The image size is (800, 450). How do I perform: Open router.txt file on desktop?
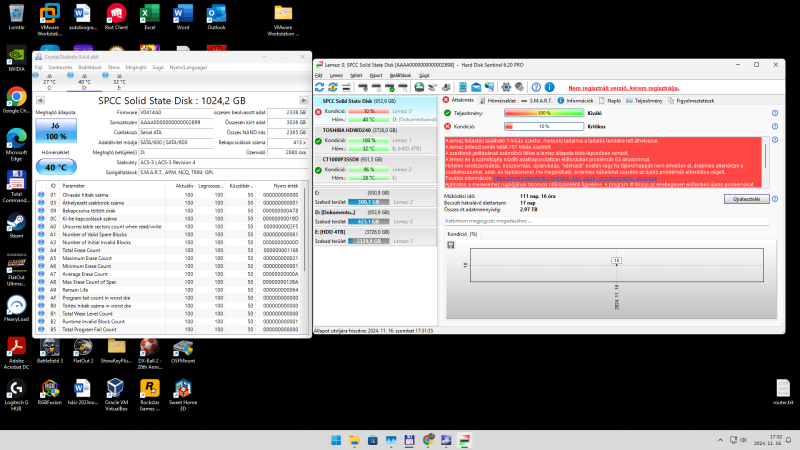click(x=783, y=392)
